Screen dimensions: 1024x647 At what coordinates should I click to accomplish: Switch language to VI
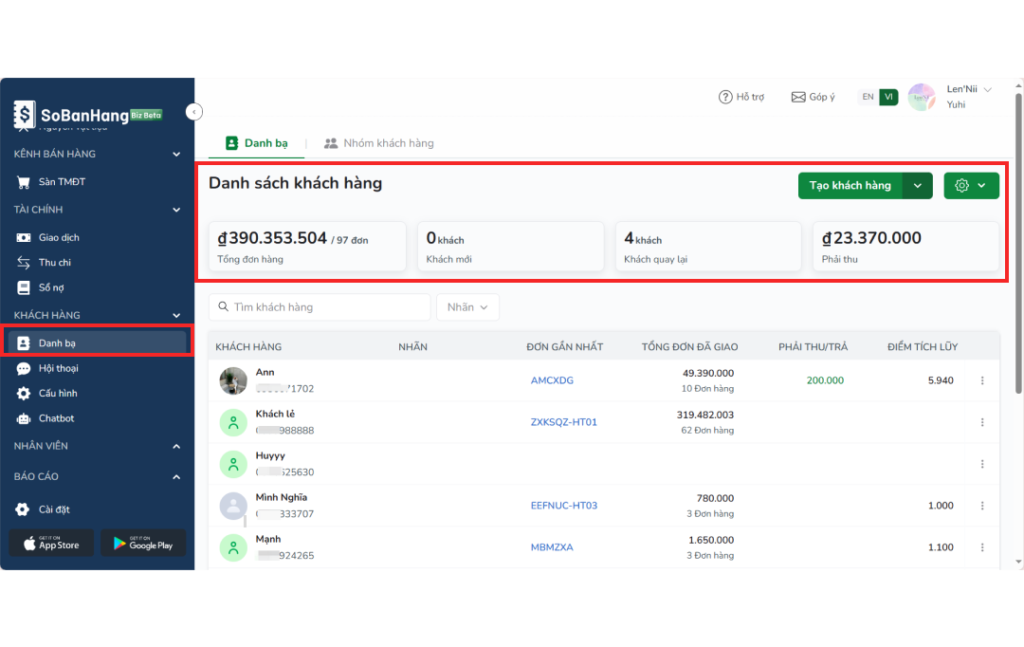coord(888,97)
